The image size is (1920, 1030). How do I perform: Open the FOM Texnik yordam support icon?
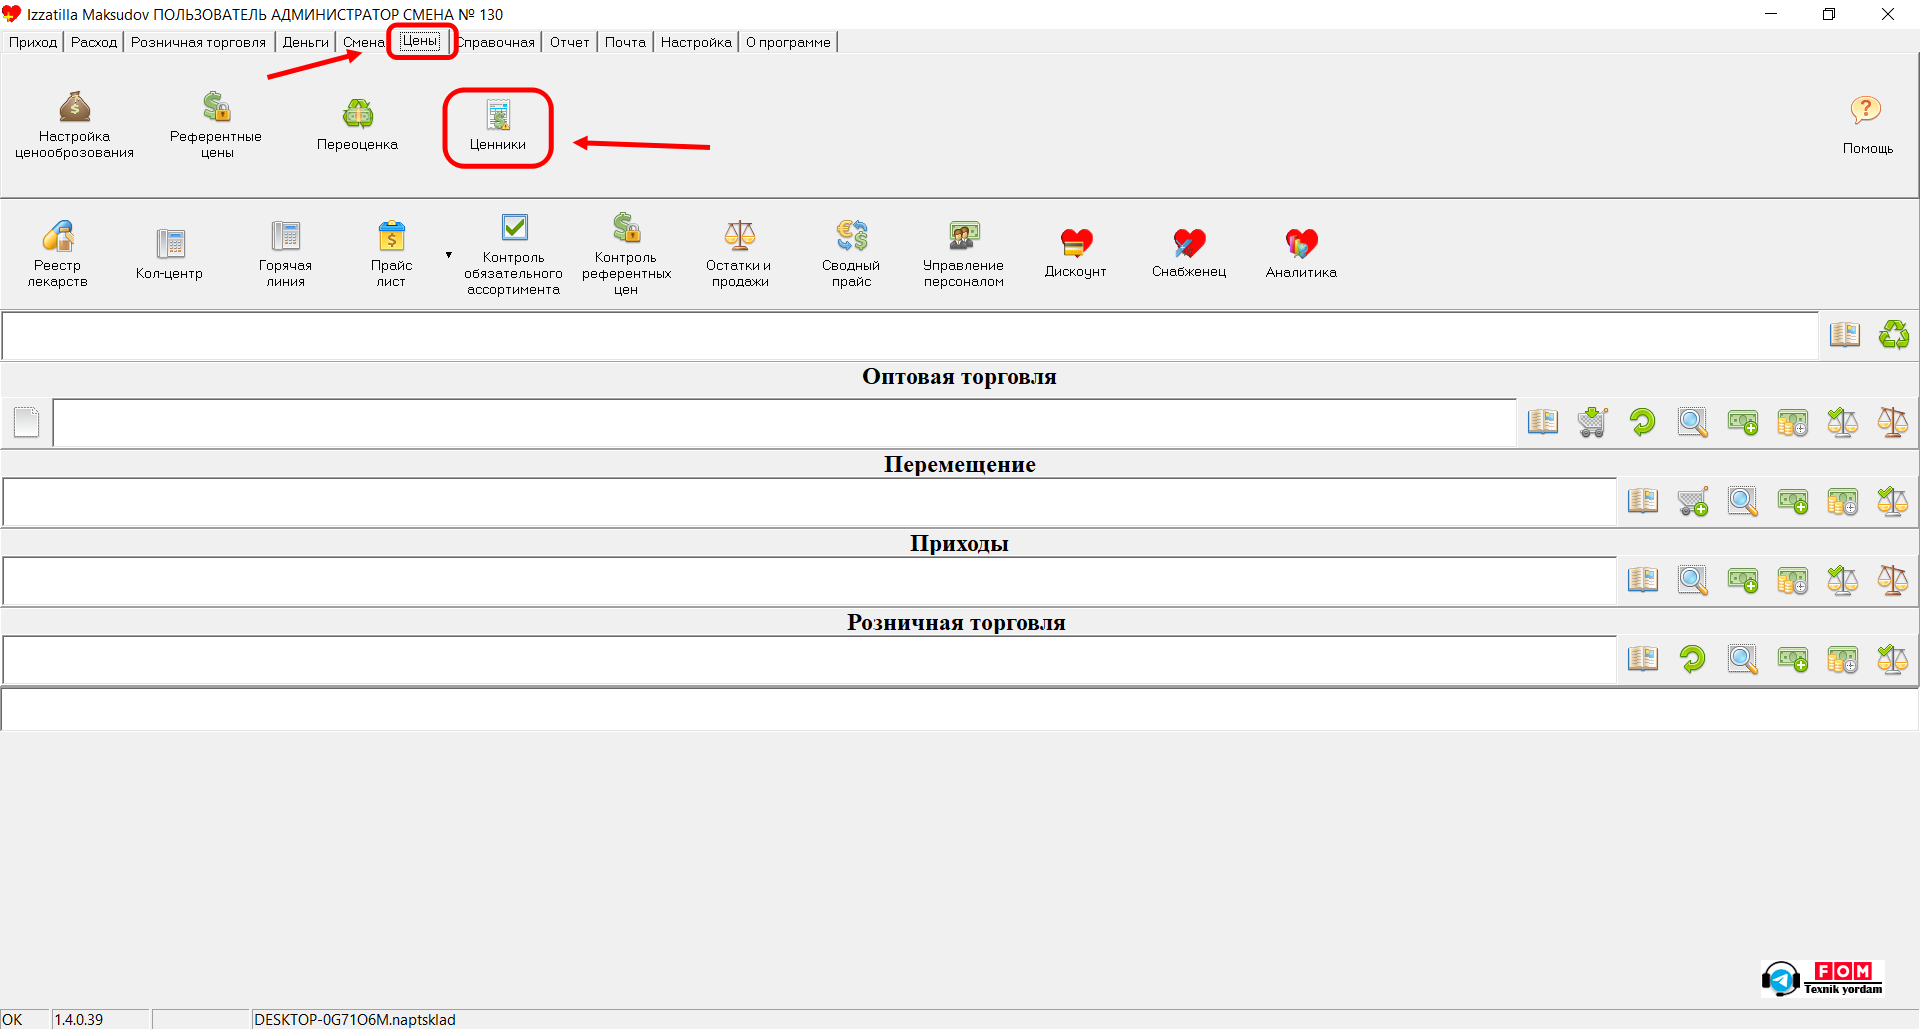(x=1823, y=979)
